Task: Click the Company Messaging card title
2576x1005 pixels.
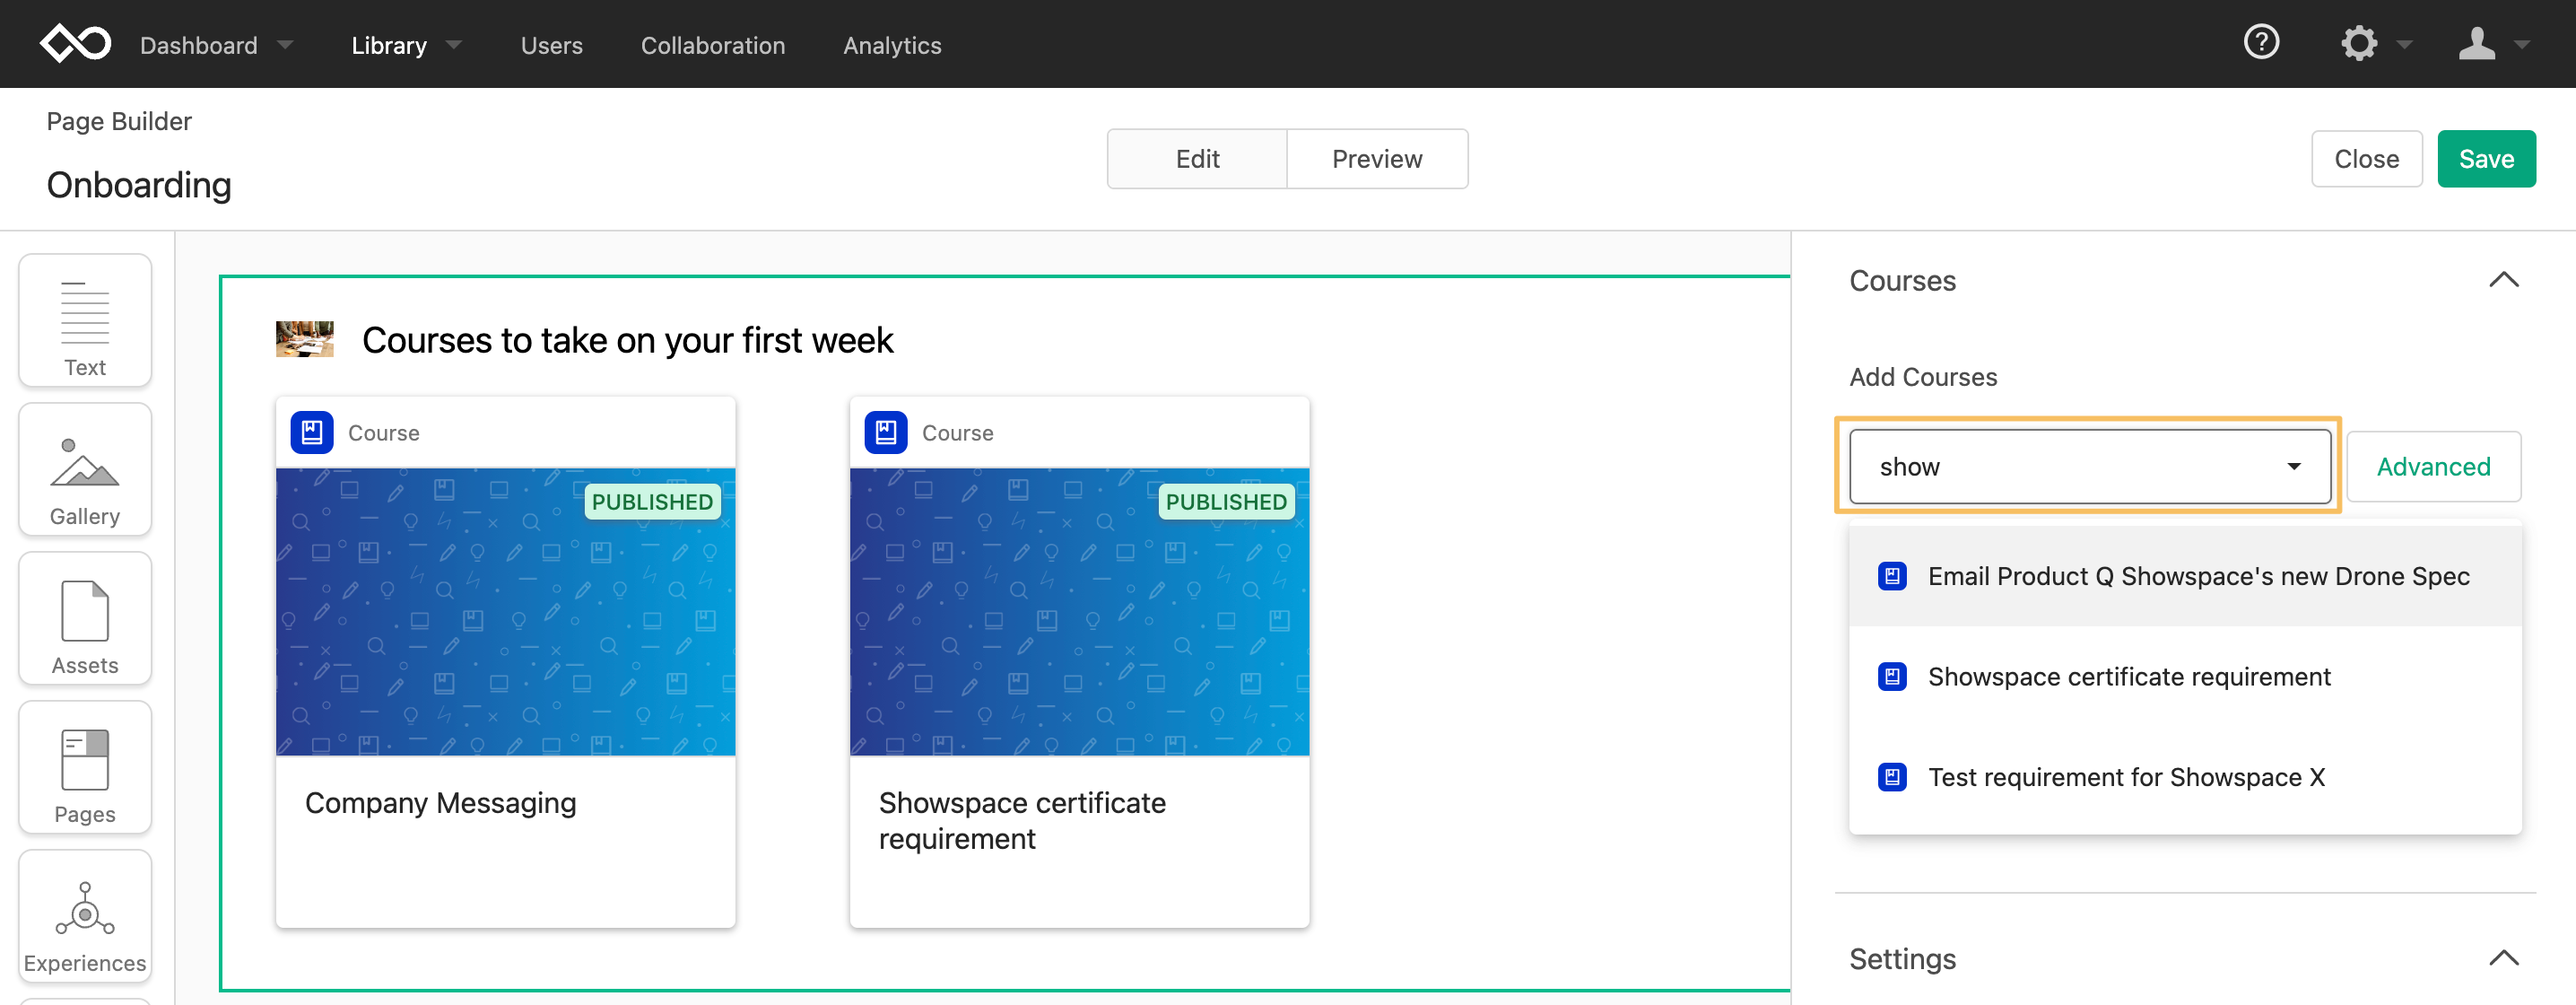Action: click(x=441, y=803)
